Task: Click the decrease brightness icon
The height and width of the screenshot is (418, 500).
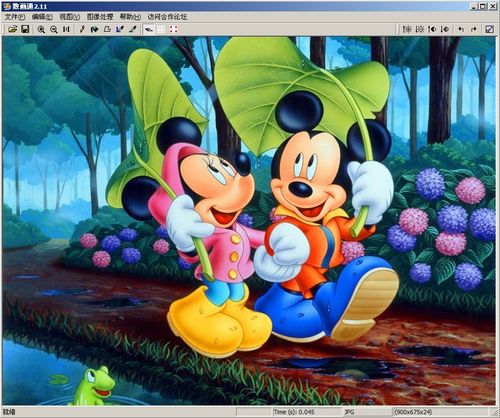Action: 420,29
